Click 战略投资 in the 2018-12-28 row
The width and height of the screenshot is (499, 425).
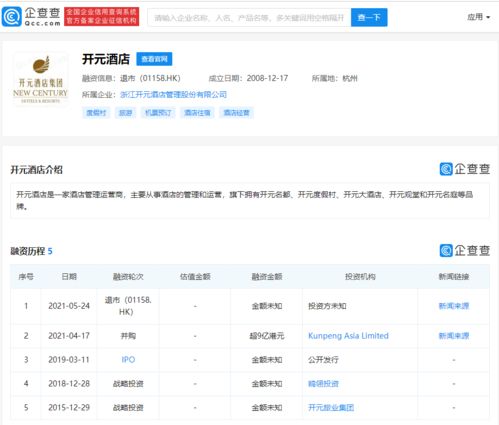[128, 384]
